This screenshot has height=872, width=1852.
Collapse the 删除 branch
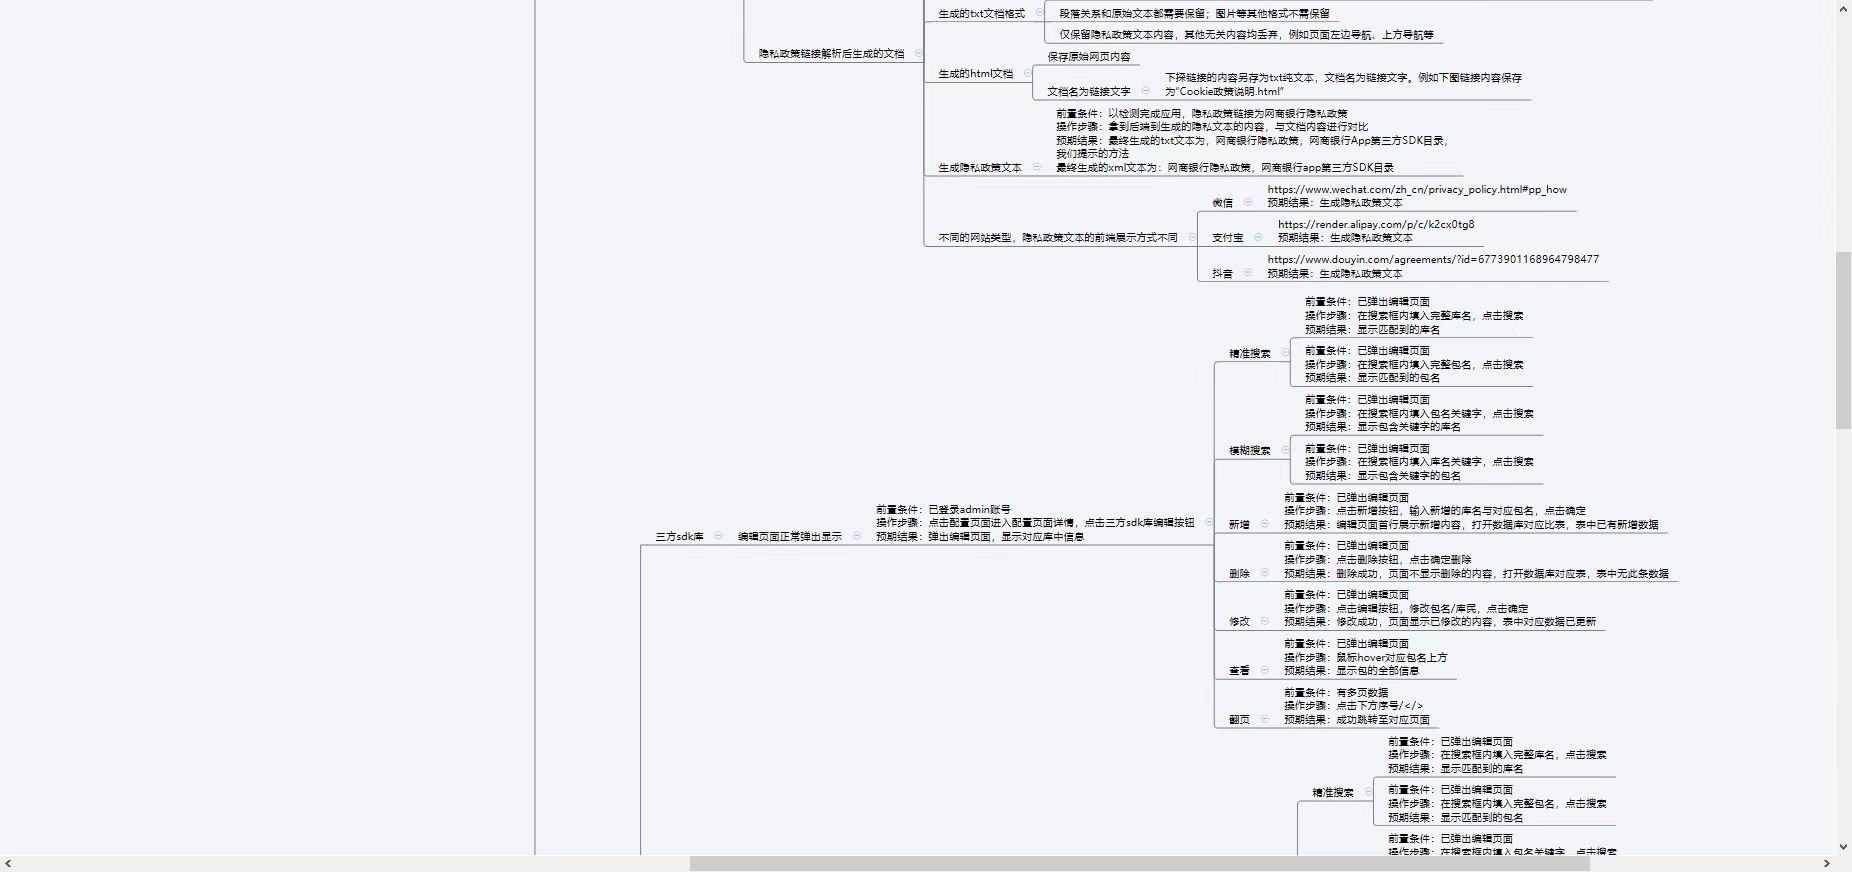[x=1264, y=572]
